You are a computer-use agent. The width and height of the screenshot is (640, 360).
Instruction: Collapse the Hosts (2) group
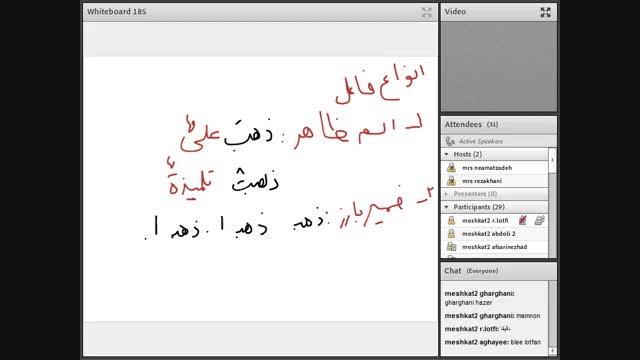(x=446, y=154)
